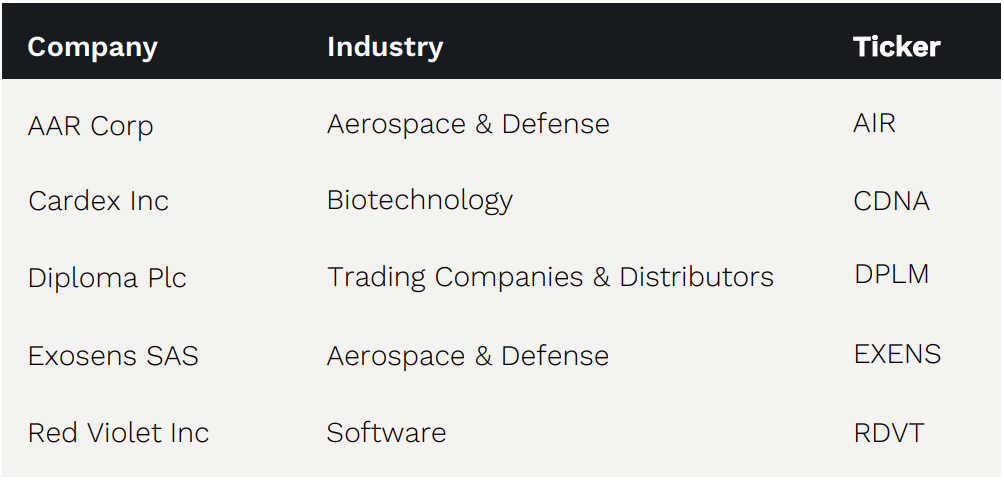Click the Biotechnology industry cell
This screenshot has height=482, width=1004.
coord(419,200)
